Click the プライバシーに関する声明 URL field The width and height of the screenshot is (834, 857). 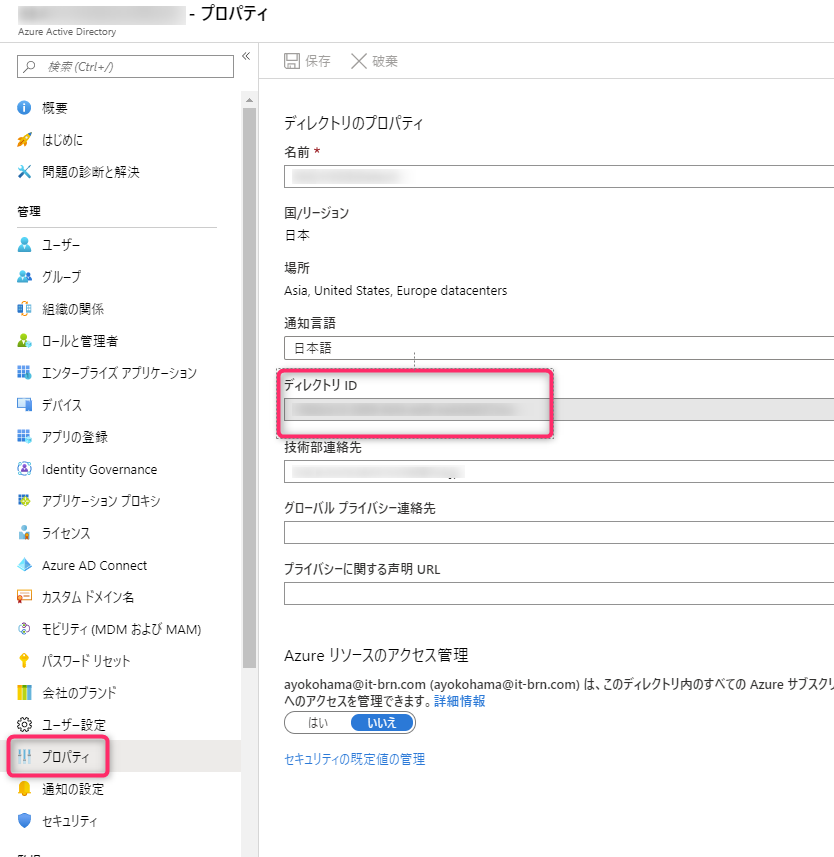(x=559, y=594)
